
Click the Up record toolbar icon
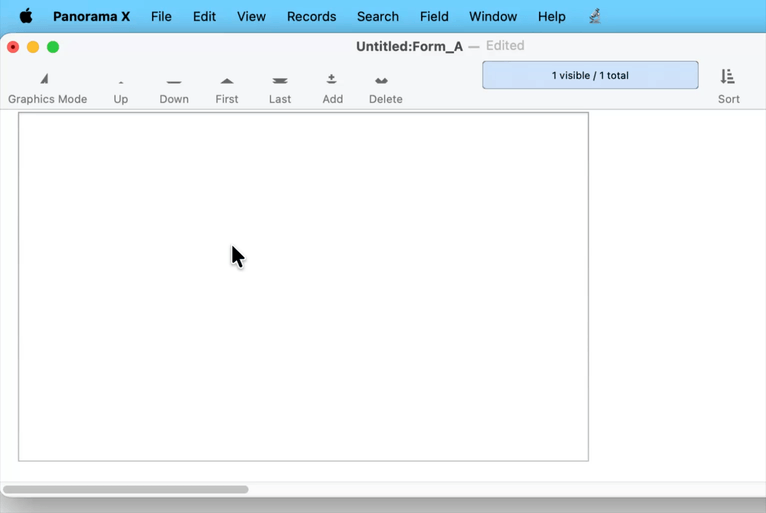click(121, 82)
